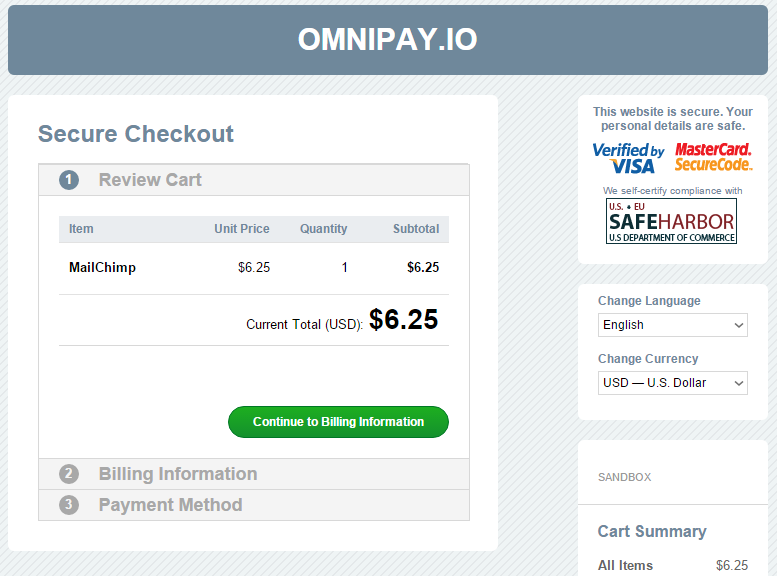The width and height of the screenshot is (777, 576).
Task: Click the OMNIPAY.IO header title
Action: [388, 39]
